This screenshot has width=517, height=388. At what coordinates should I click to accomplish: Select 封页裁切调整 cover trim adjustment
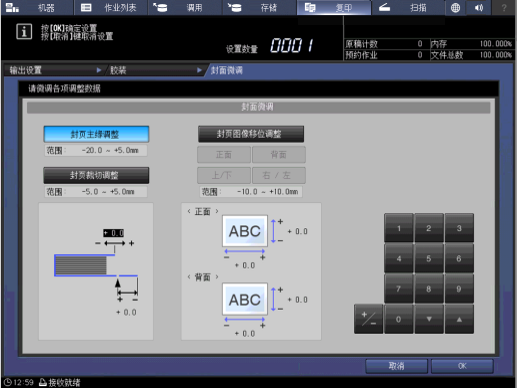pyautogui.click(x=96, y=175)
